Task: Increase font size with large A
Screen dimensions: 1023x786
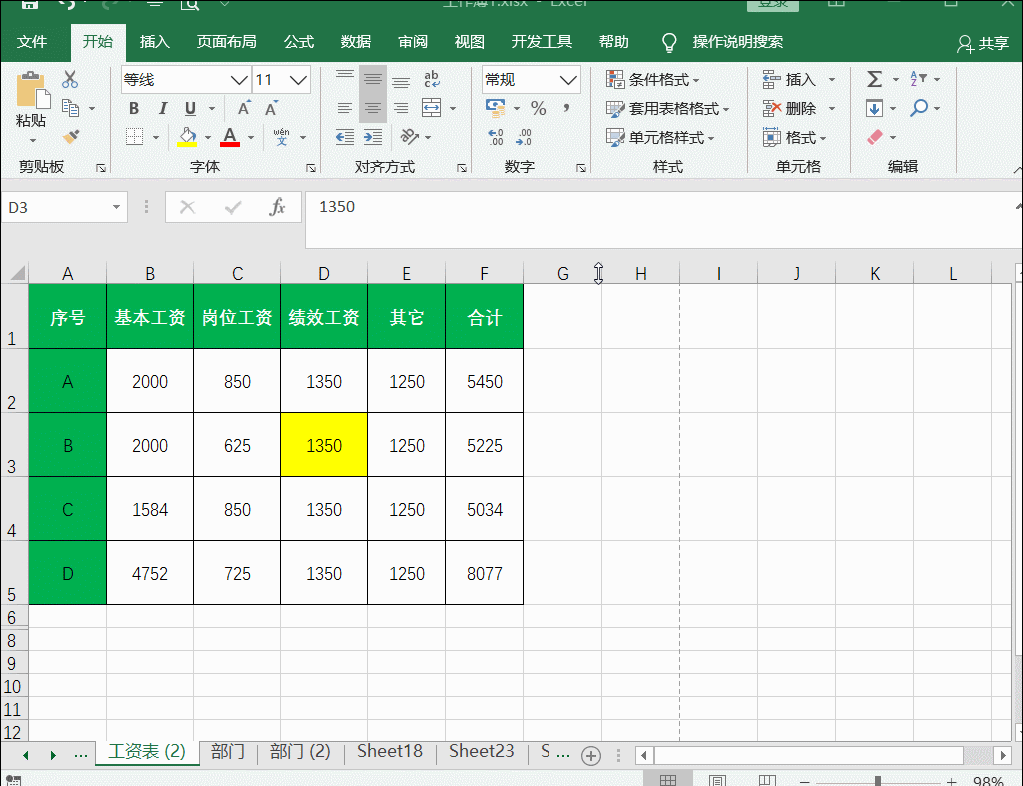Action: click(x=244, y=108)
